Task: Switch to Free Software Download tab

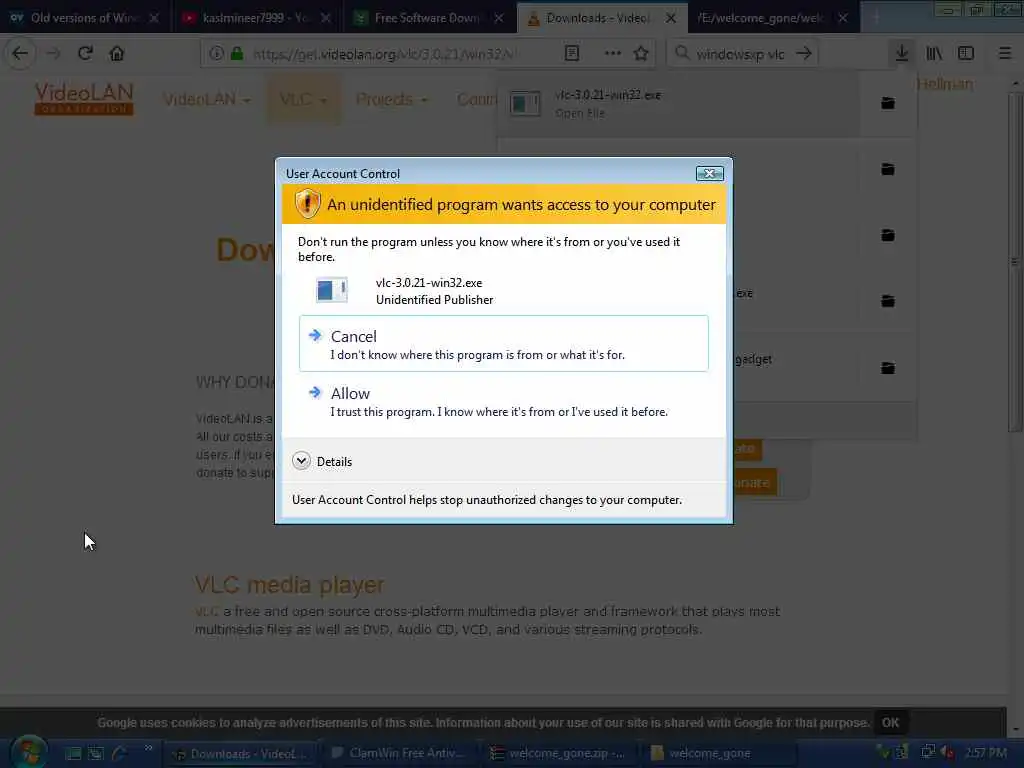Action: [x=427, y=18]
